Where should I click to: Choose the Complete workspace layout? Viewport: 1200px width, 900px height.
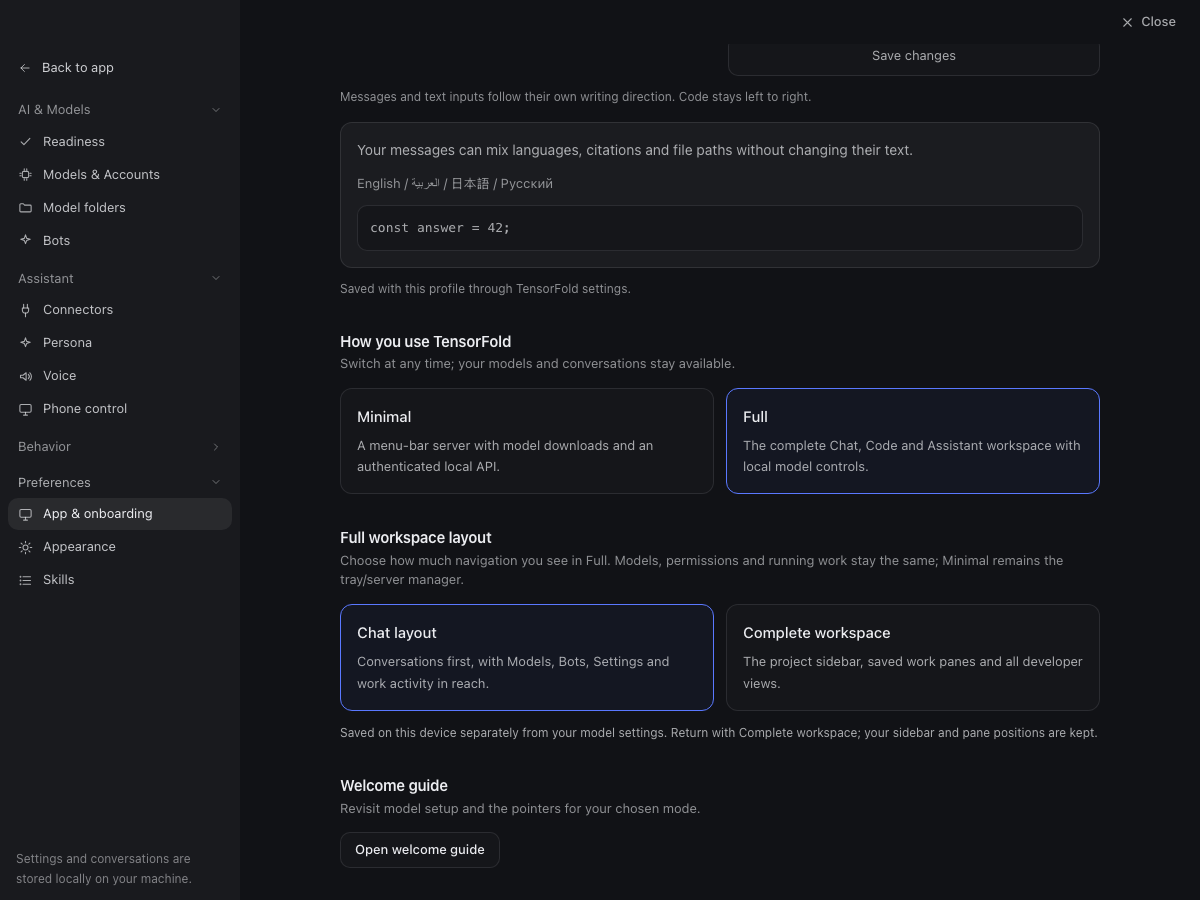pos(913,657)
